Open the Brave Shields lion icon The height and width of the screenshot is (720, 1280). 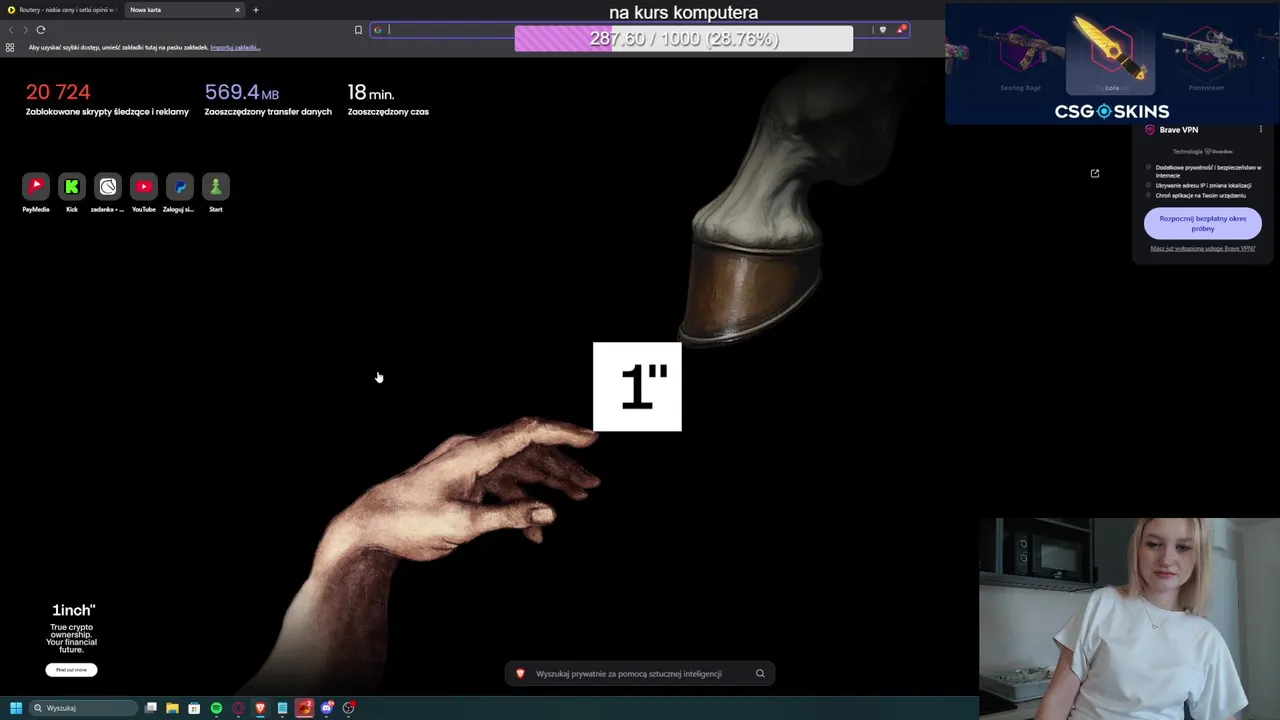[882, 30]
